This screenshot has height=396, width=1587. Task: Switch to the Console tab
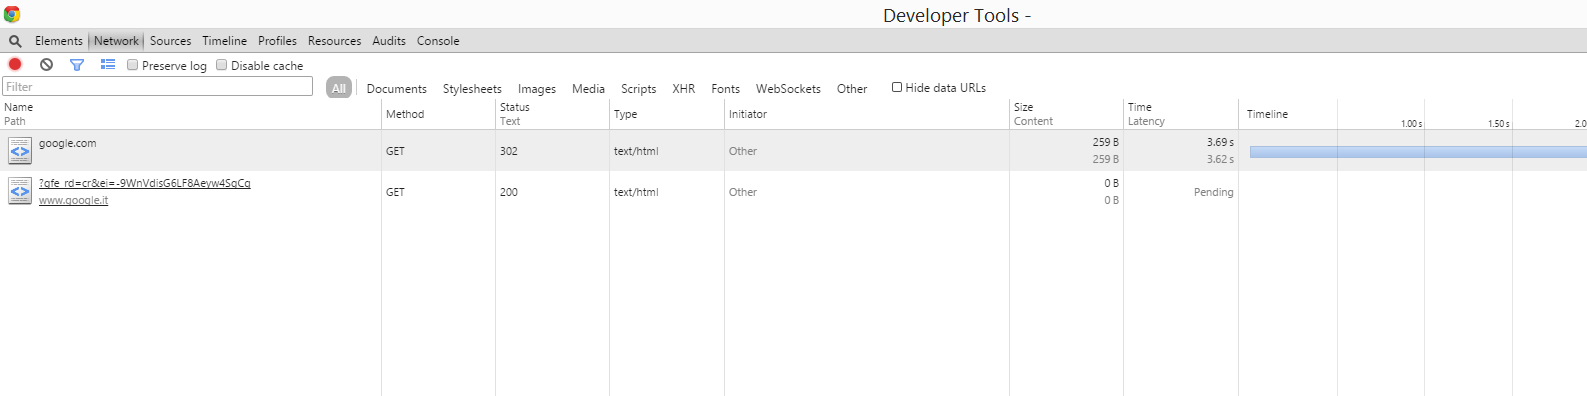[438, 41]
